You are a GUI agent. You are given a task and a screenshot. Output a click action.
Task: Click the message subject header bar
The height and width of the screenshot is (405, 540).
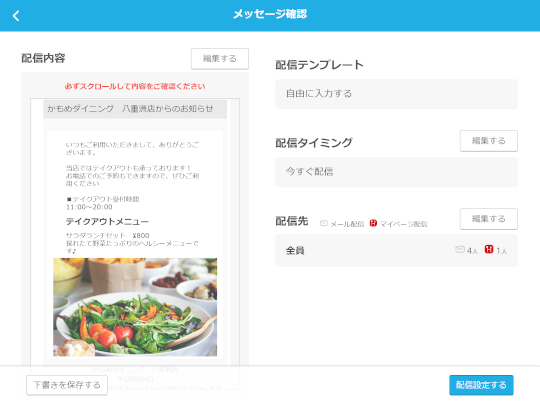tap(135, 109)
